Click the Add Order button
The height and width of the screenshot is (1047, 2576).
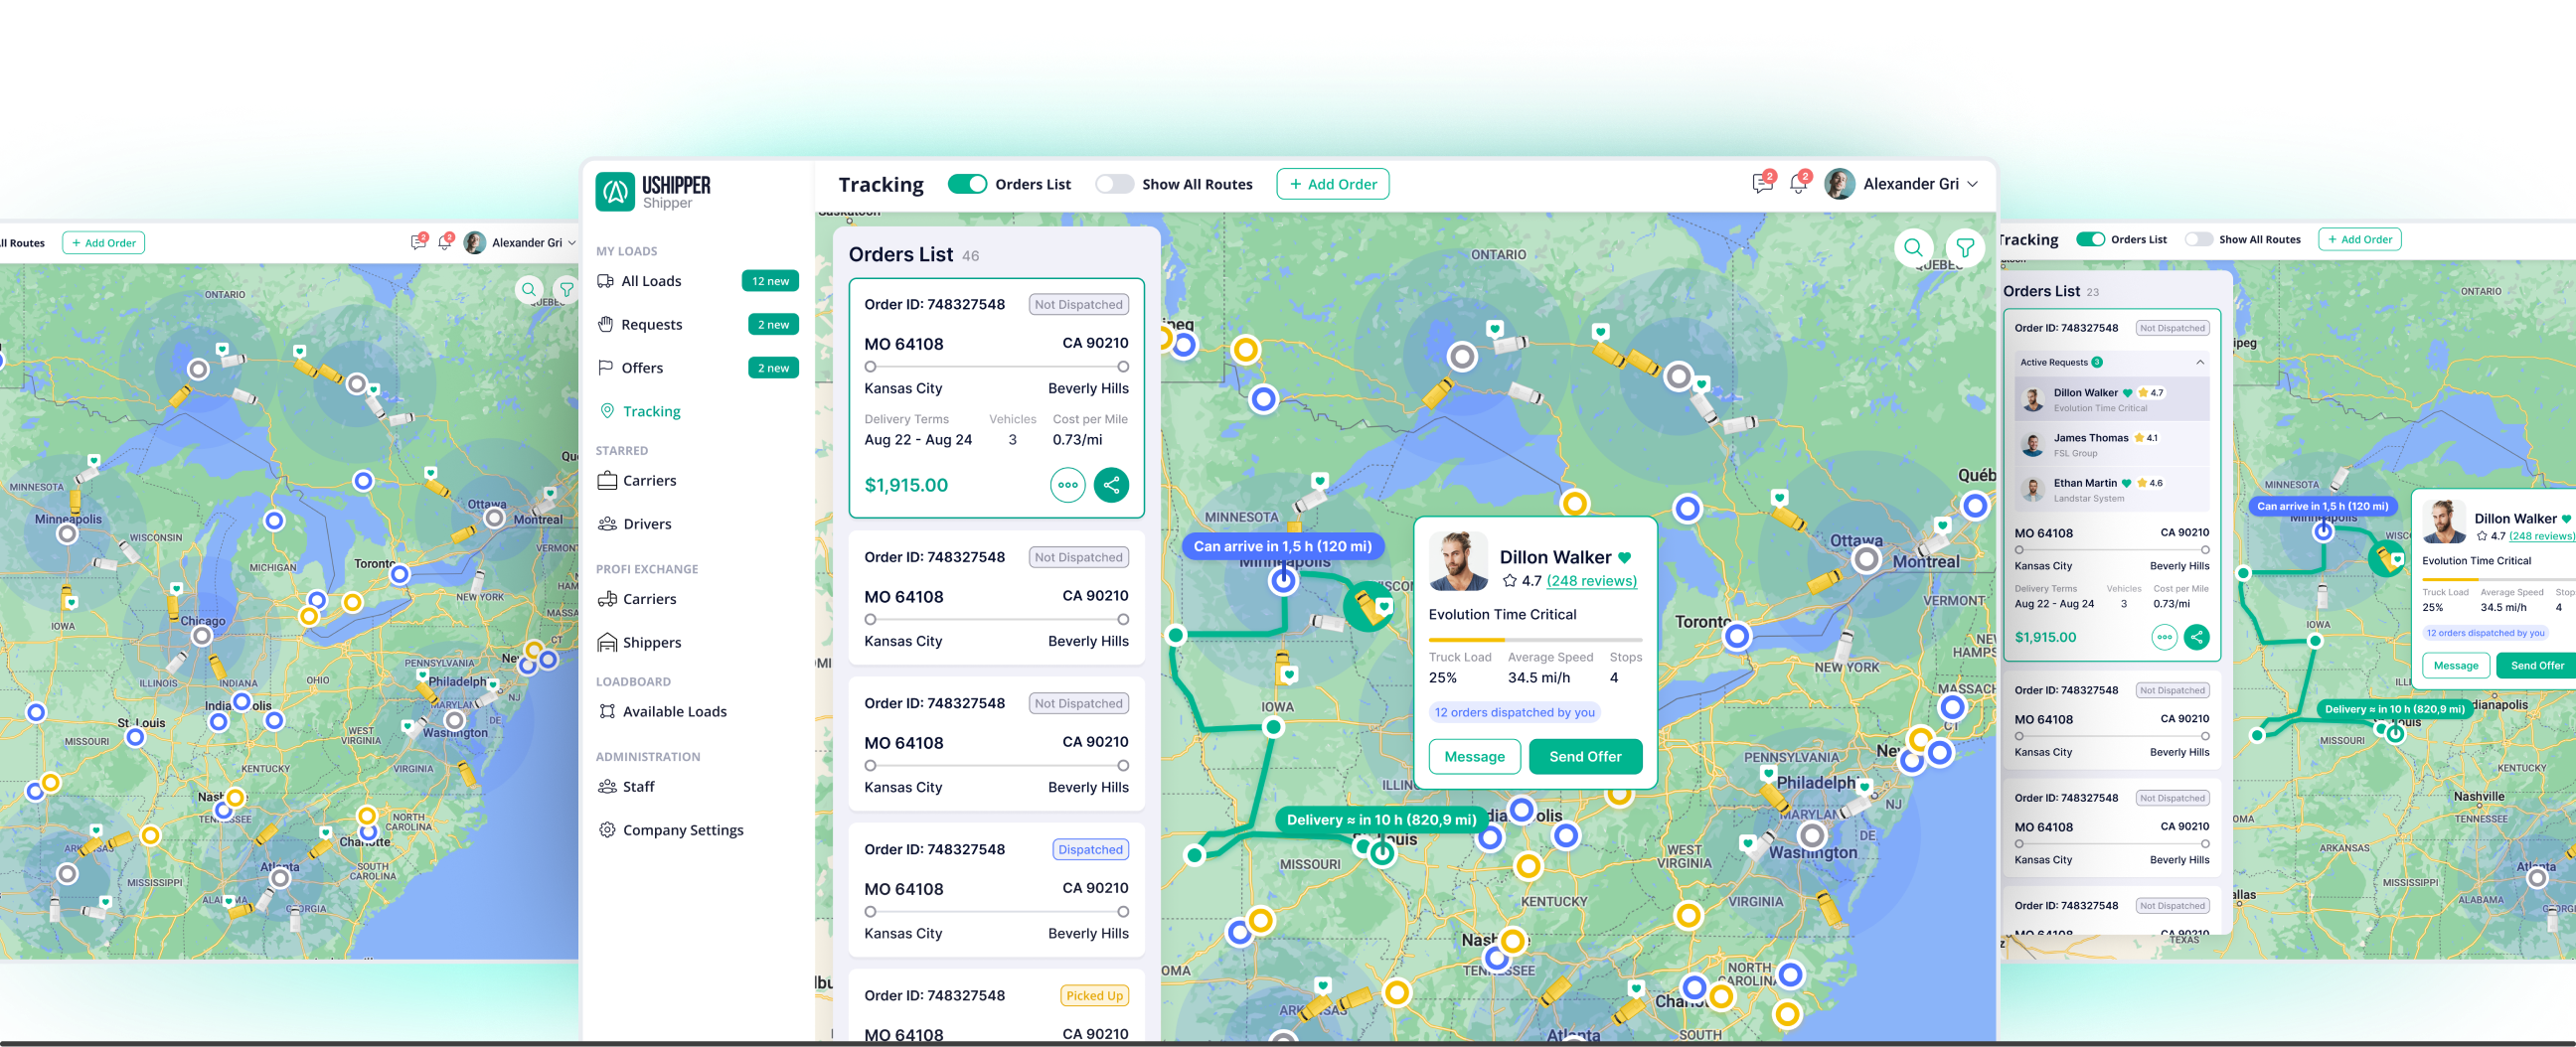click(1332, 184)
